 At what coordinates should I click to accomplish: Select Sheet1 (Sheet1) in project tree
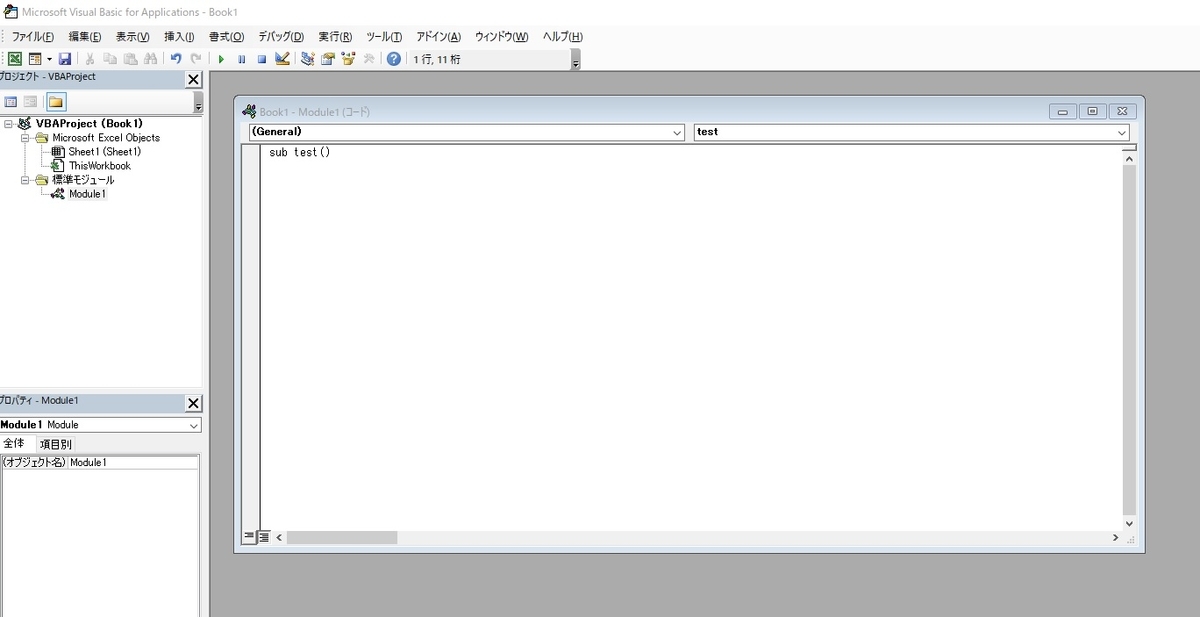click(x=105, y=152)
